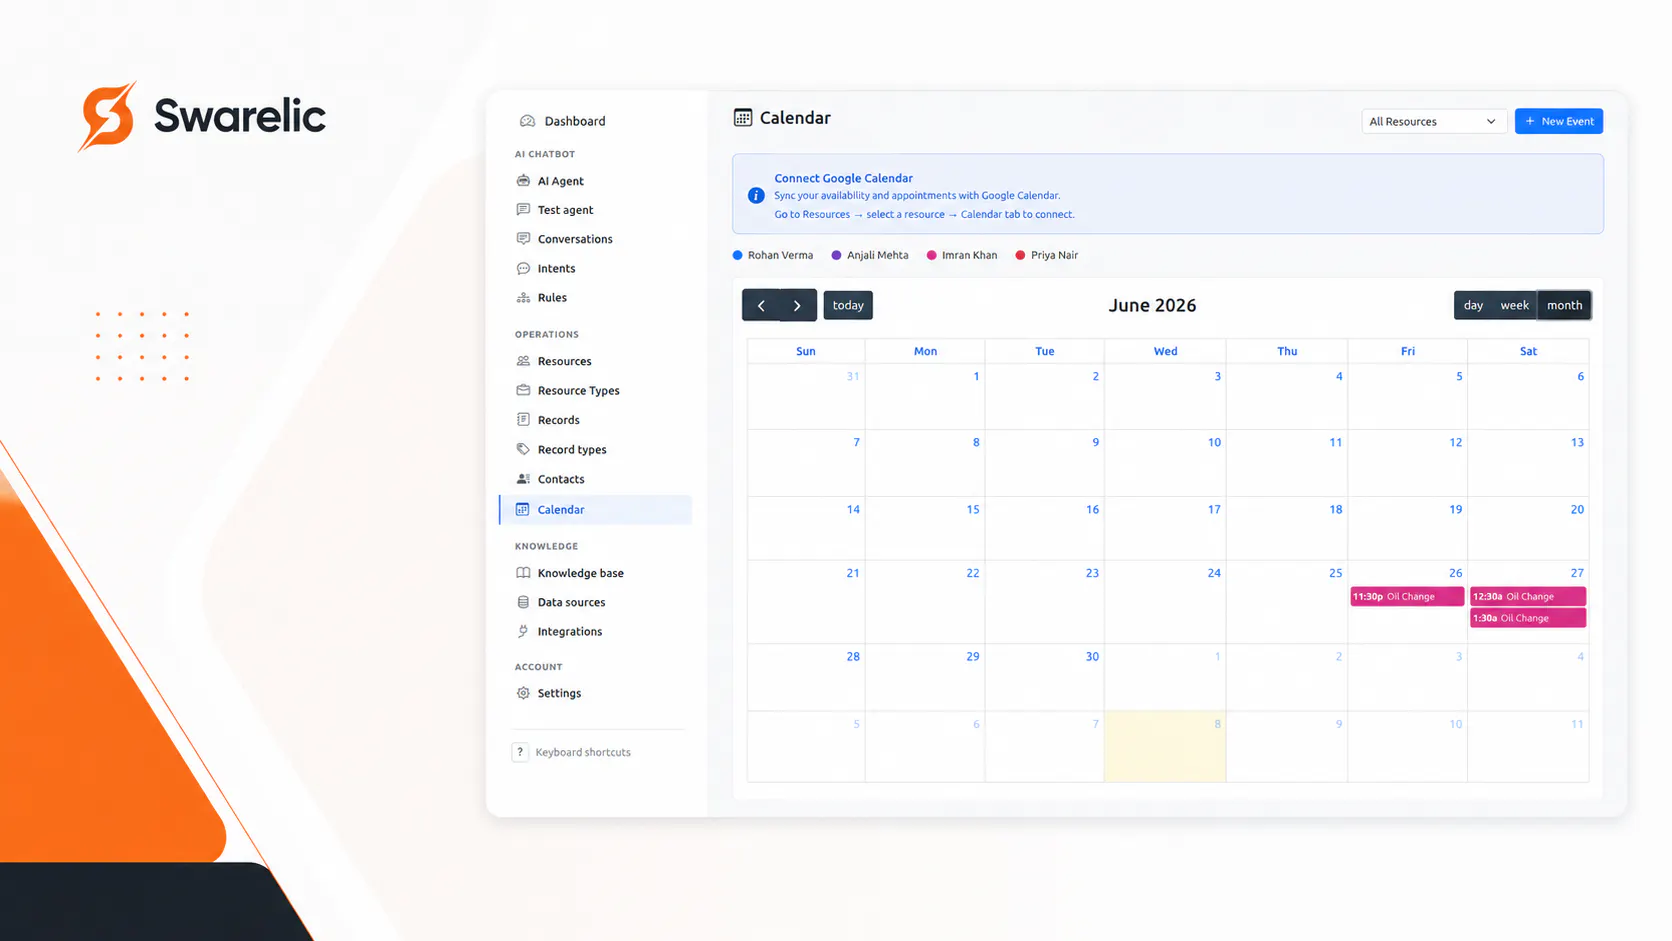The image size is (1672, 941).
Task: Go to next month with right arrow
Action: (x=798, y=305)
